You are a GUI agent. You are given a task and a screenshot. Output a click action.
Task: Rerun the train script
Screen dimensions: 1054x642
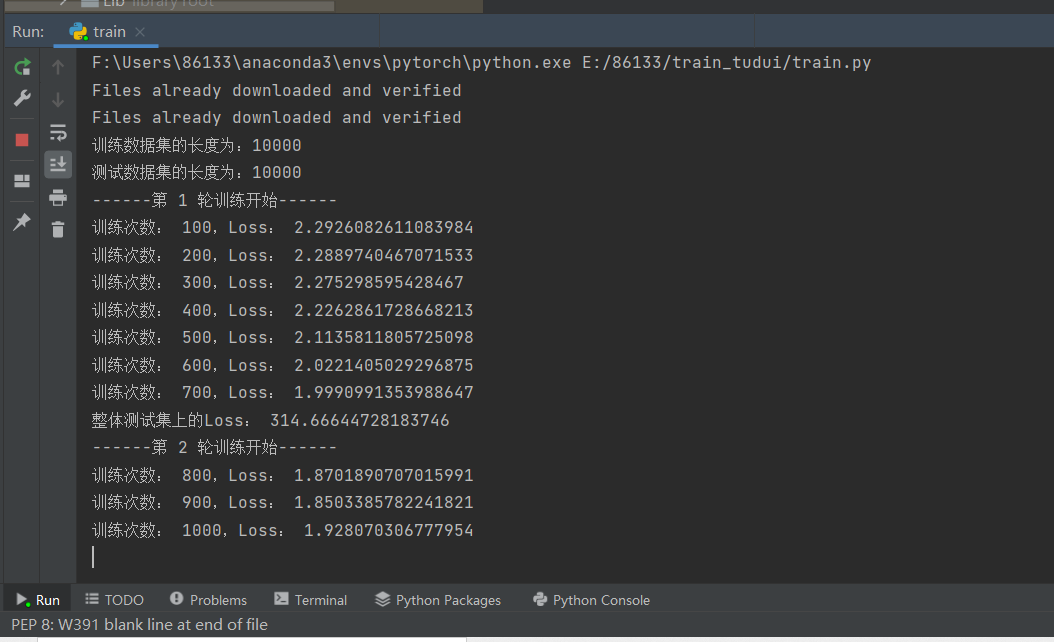(22, 67)
